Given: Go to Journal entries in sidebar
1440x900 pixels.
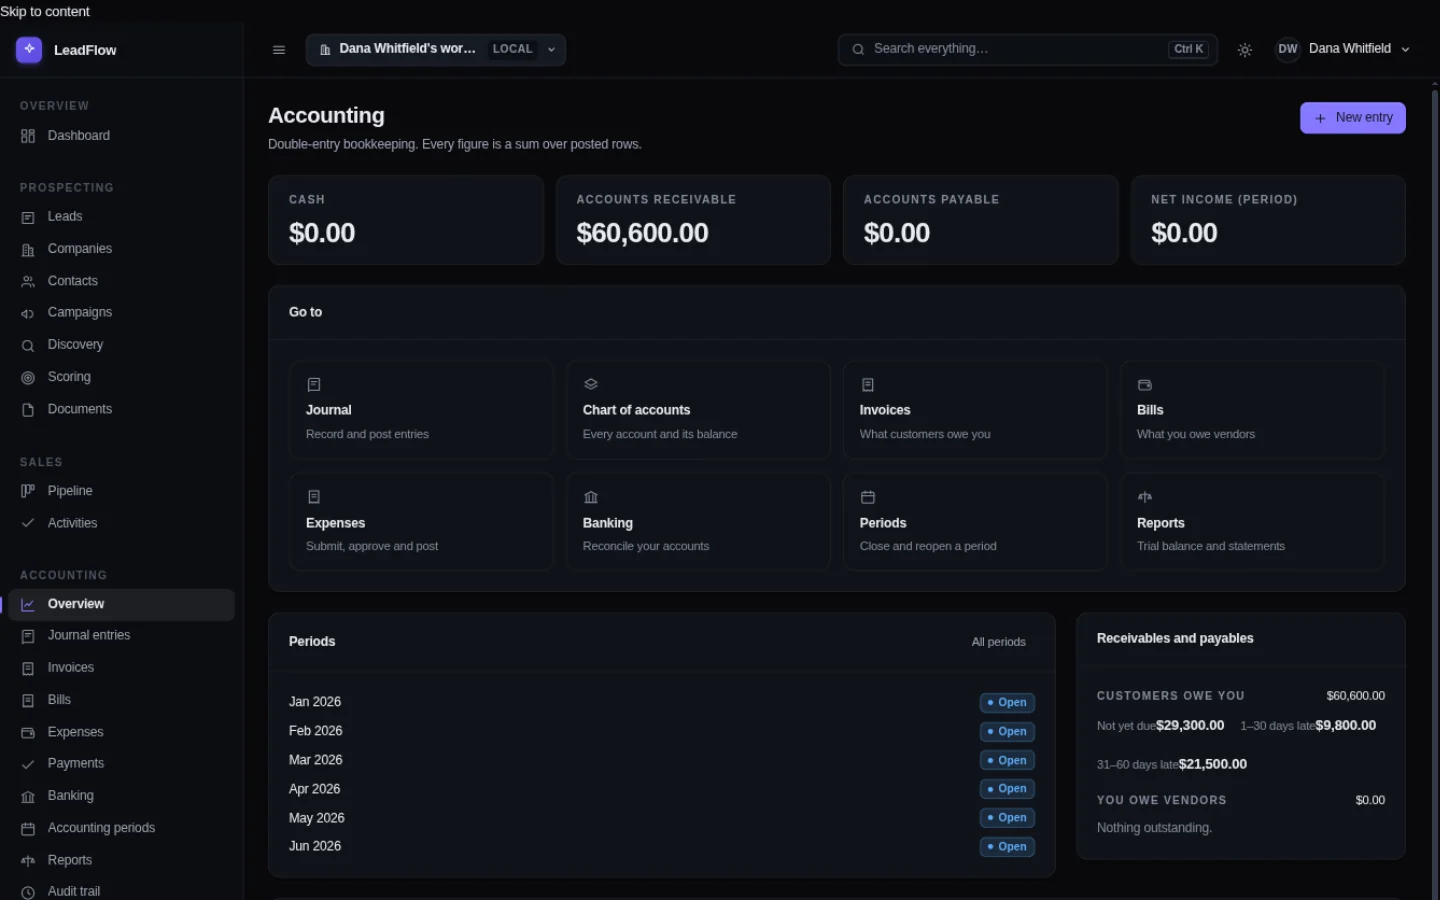Looking at the screenshot, I should 122,636.
